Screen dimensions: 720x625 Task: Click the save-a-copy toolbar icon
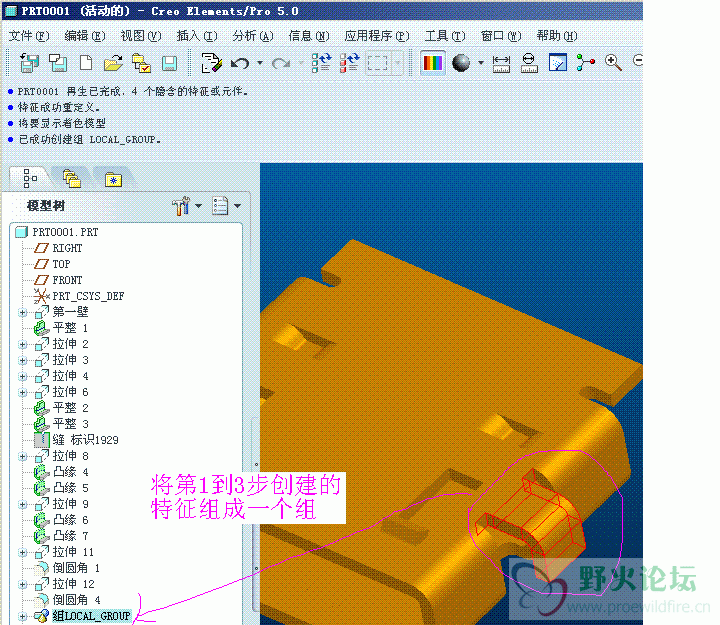click(x=29, y=62)
